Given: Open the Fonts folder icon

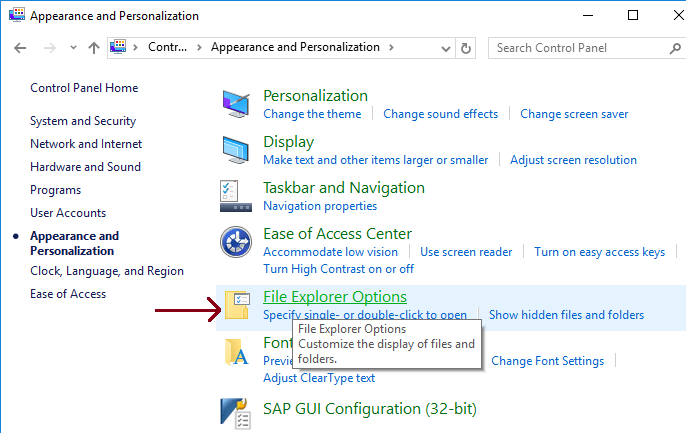Looking at the screenshot, I should 236,352.
